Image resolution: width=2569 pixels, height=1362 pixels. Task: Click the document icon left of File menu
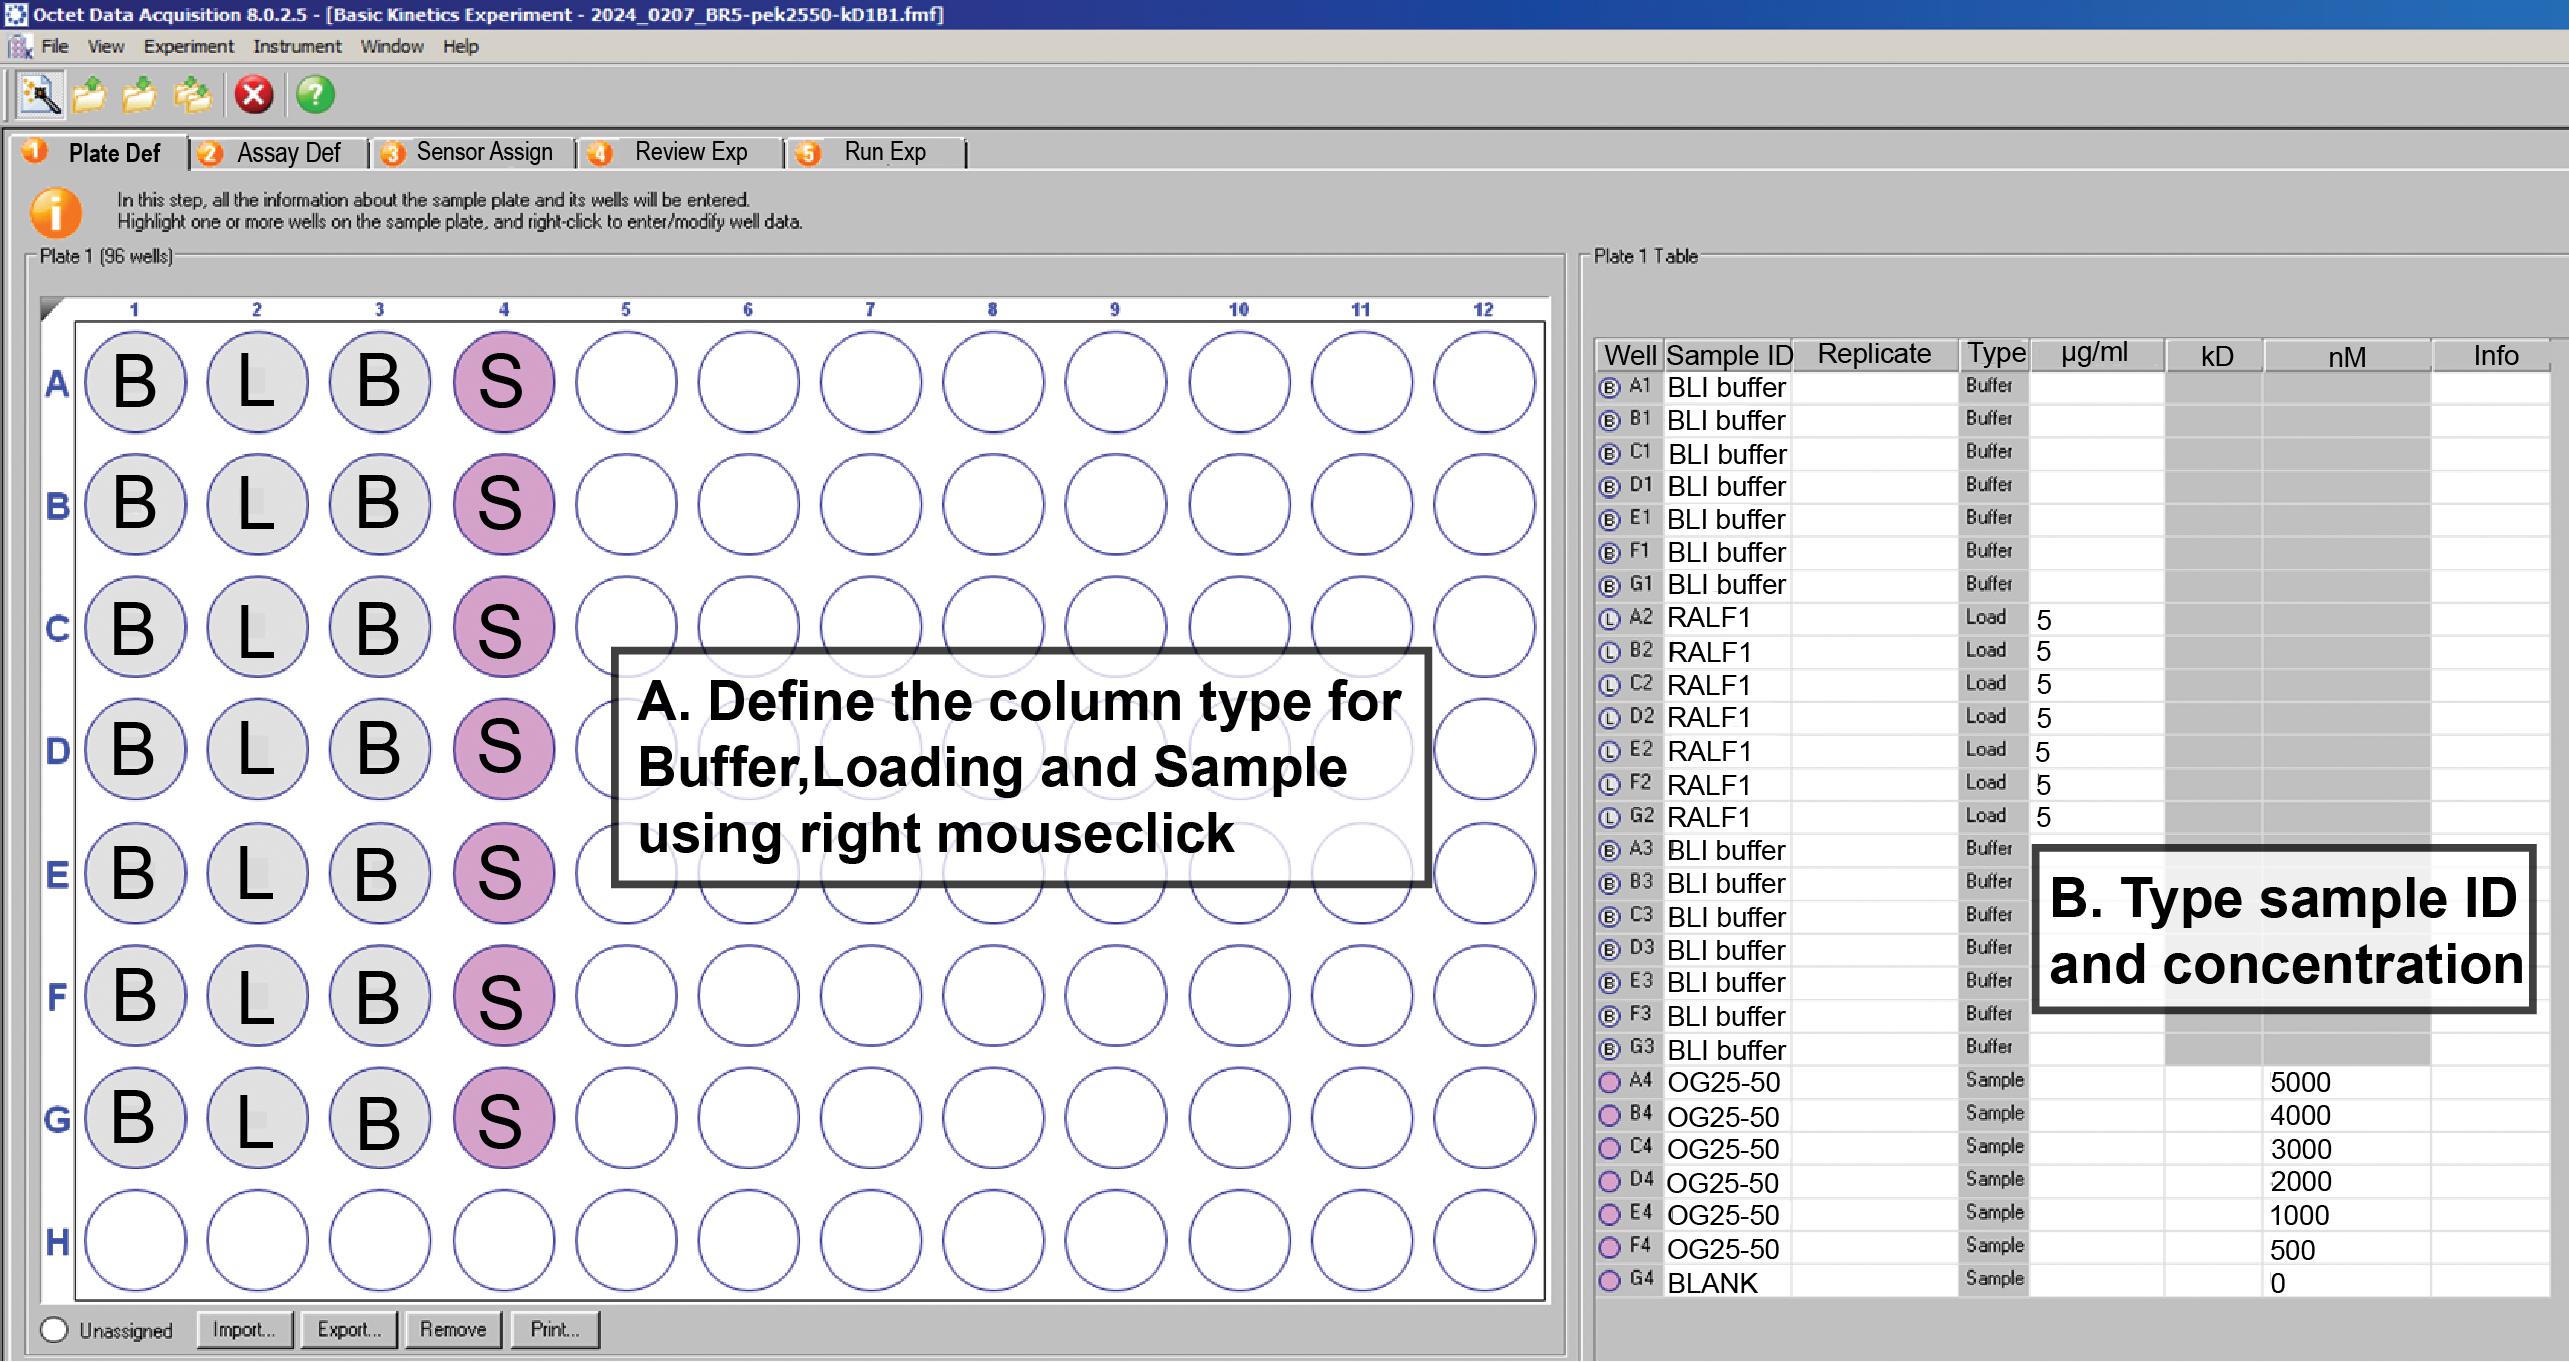click(20, 46)
